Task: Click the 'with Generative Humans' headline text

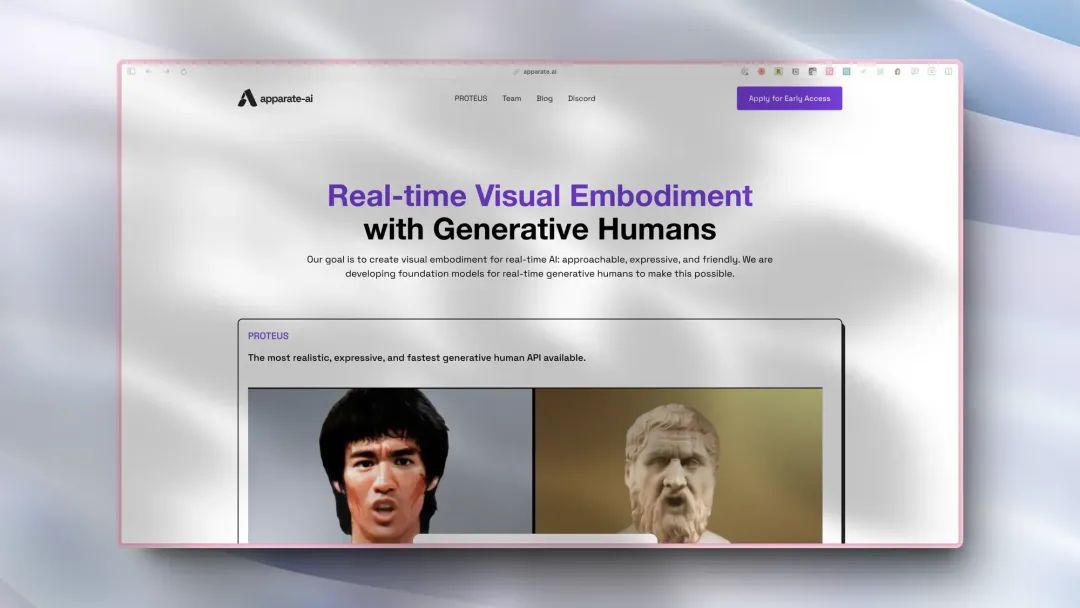Action: click(x=540, y=229)
